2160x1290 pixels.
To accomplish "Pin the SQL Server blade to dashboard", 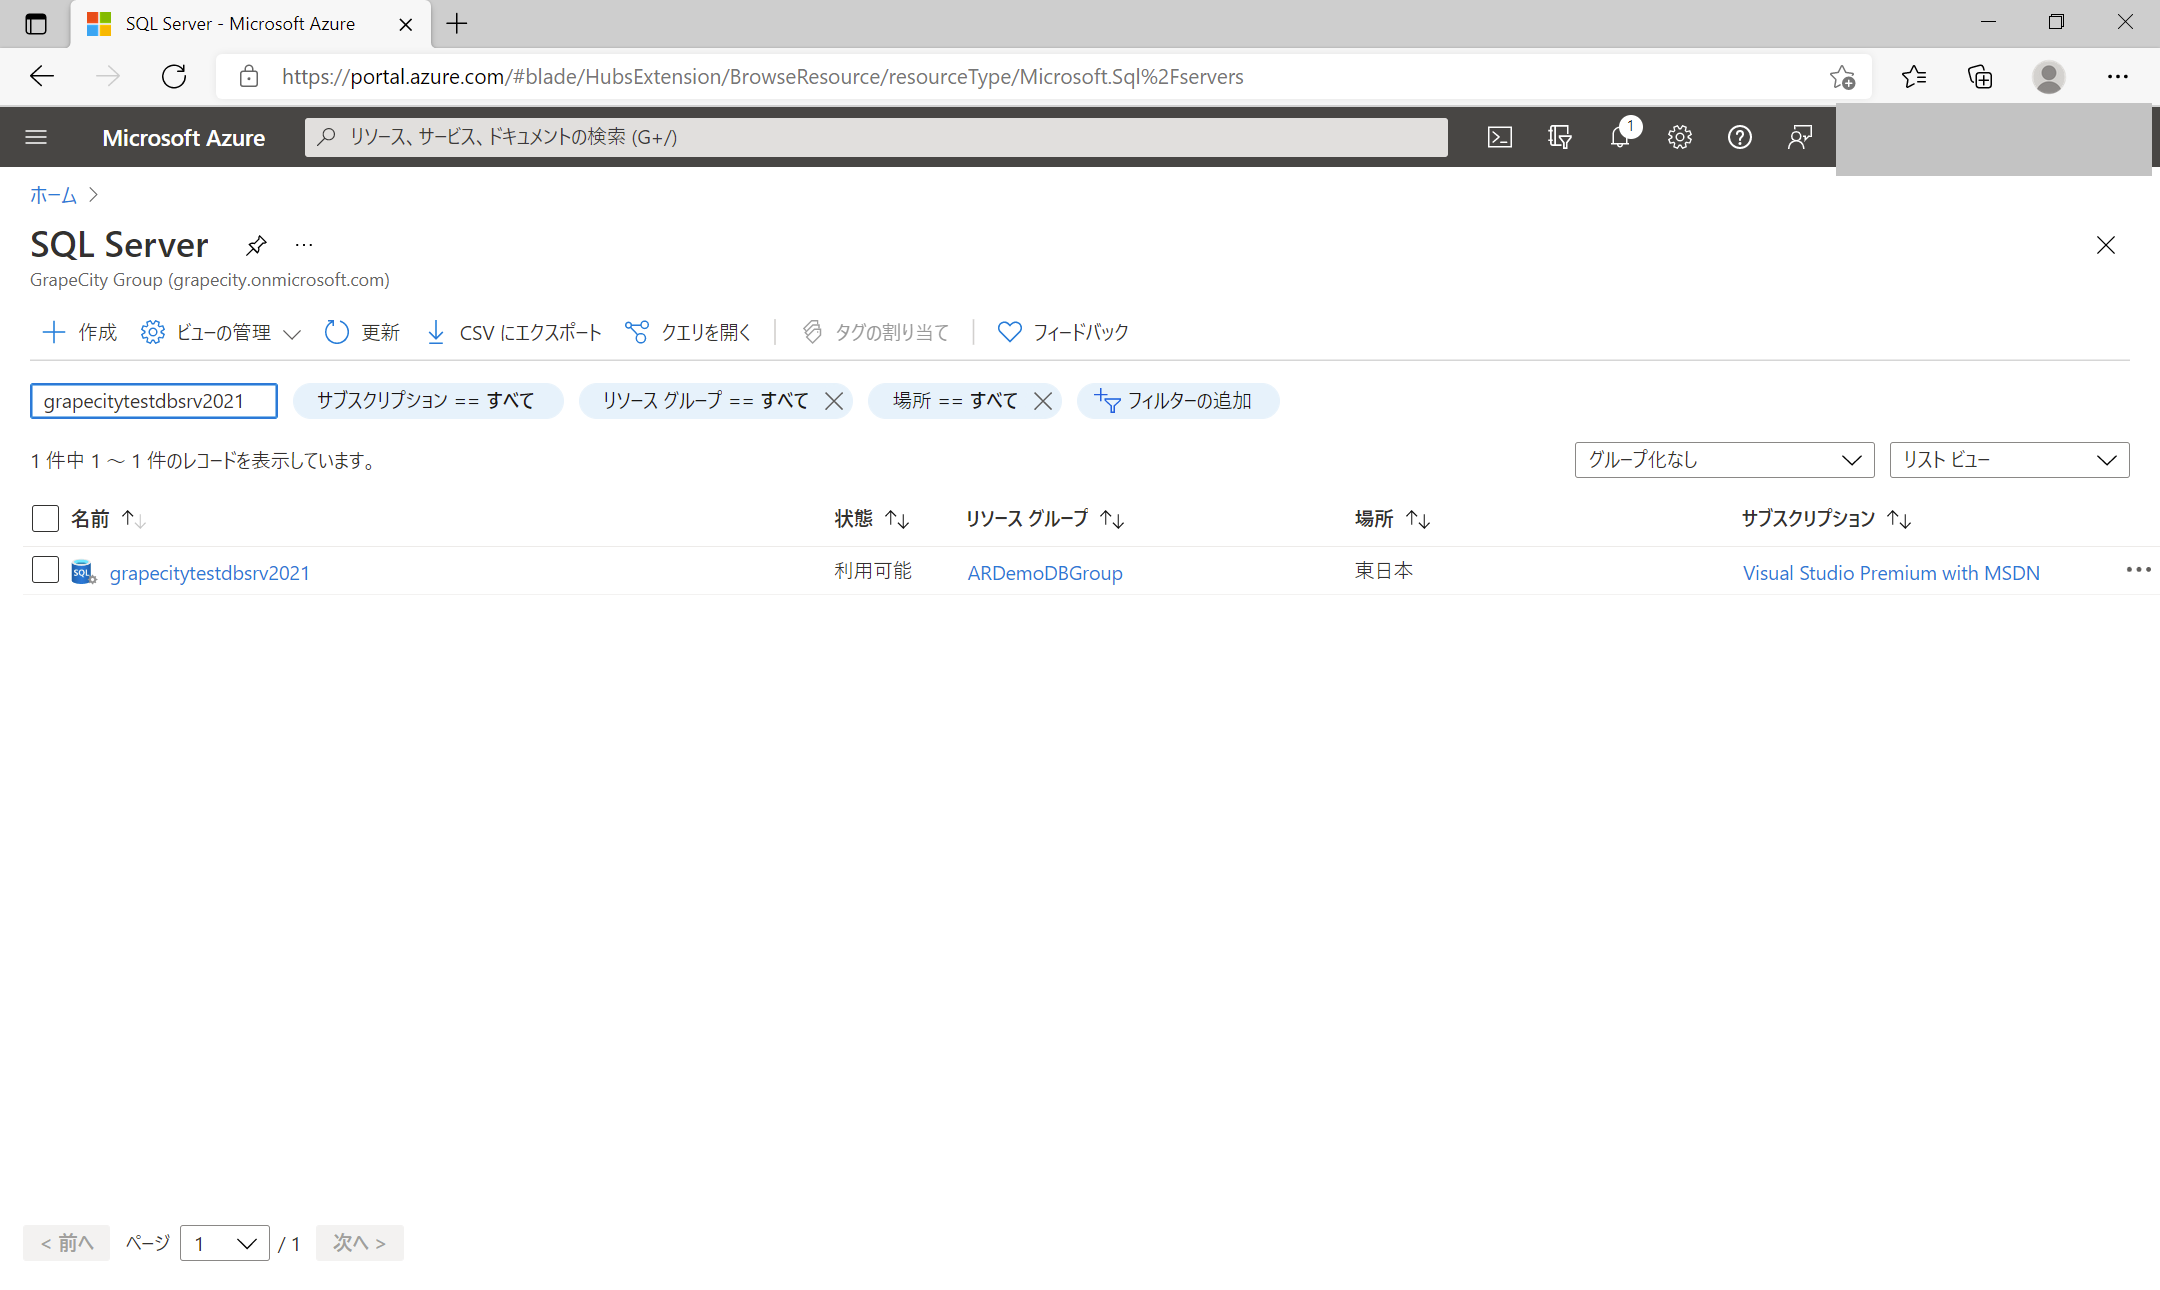I will 256,245.
